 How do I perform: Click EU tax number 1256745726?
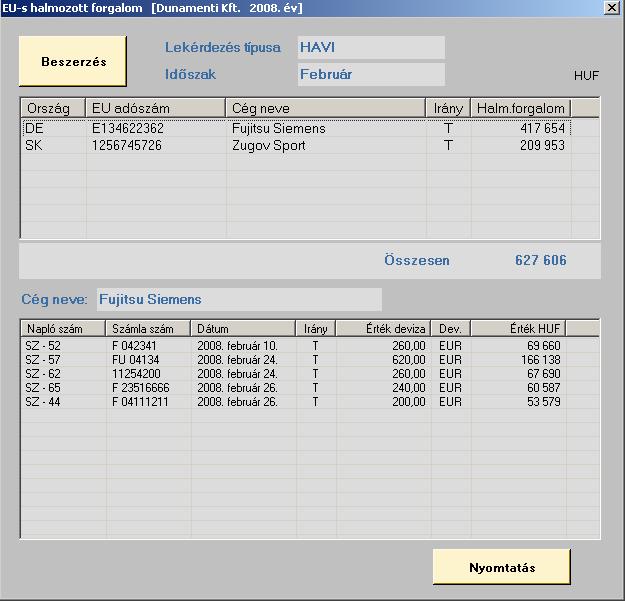(x=127, y=145)
